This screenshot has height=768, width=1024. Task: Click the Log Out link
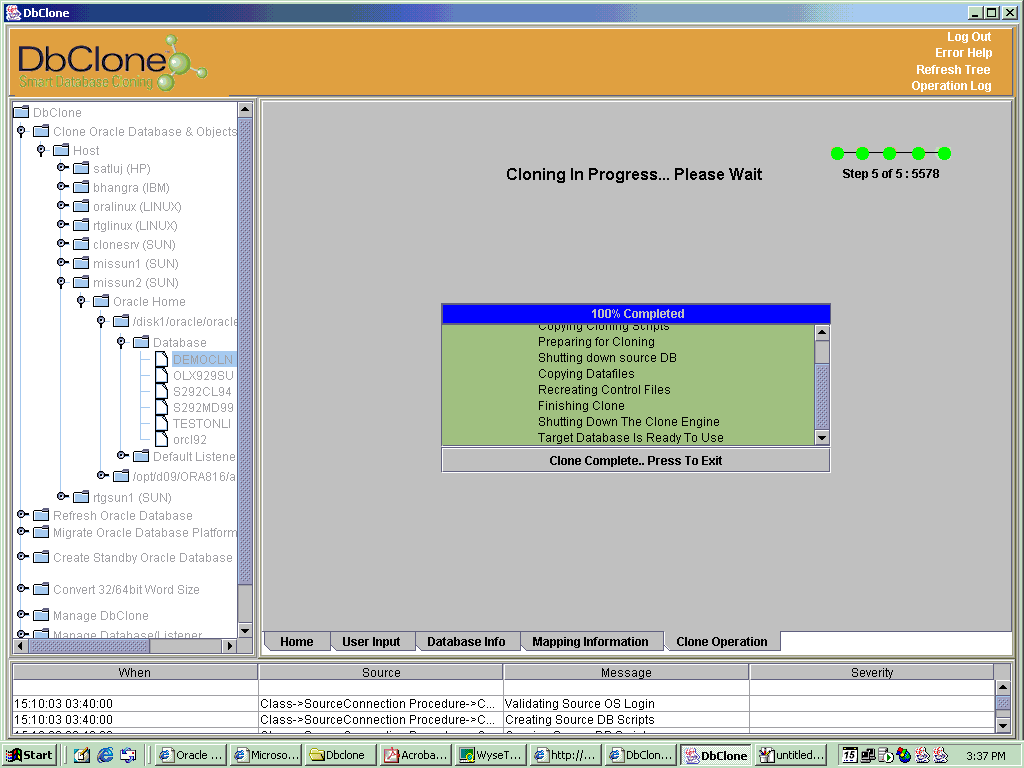tap(969, 37)
